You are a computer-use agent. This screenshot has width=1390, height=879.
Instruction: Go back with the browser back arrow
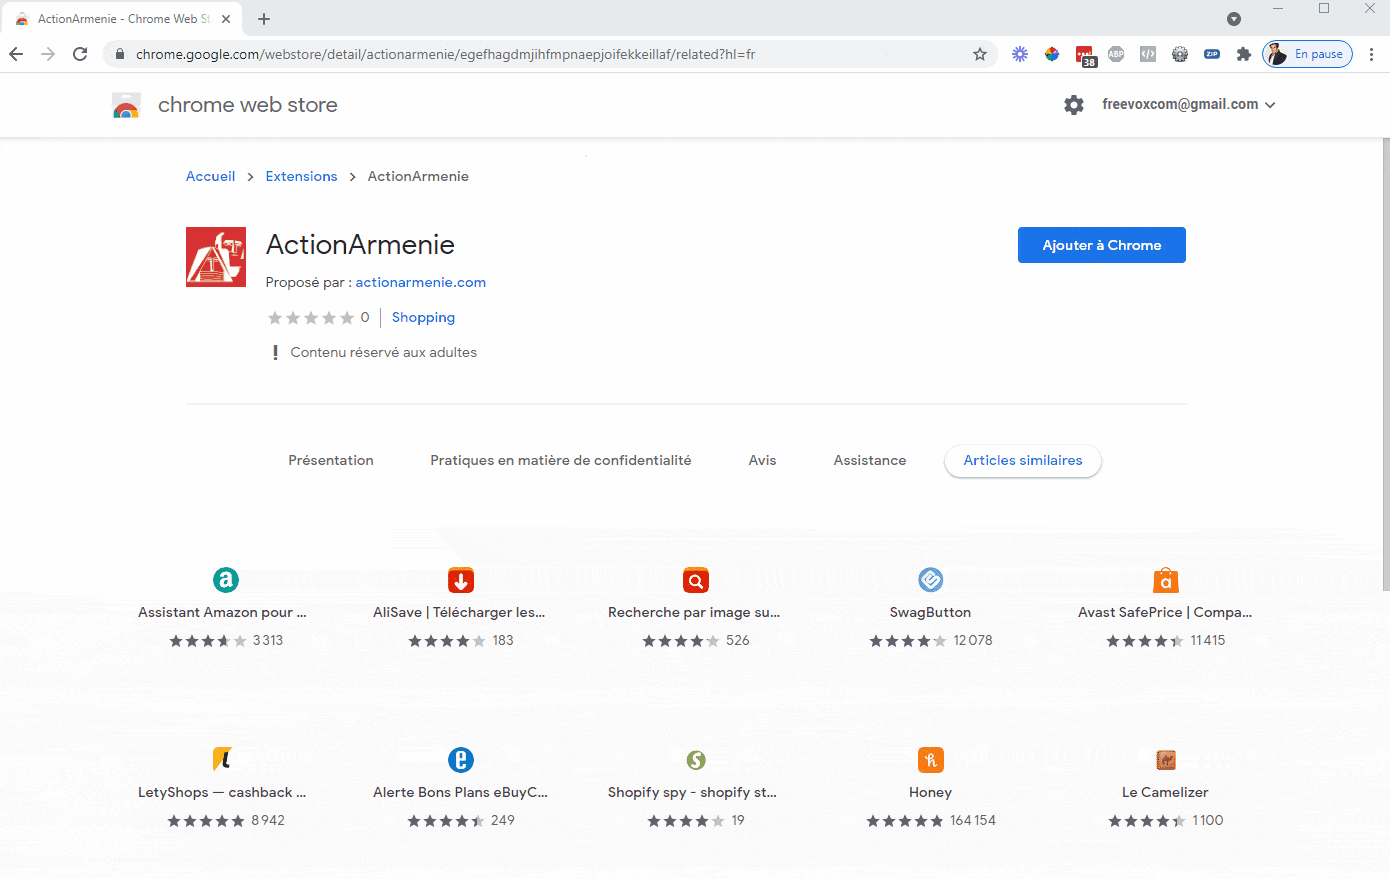(16, 54)
